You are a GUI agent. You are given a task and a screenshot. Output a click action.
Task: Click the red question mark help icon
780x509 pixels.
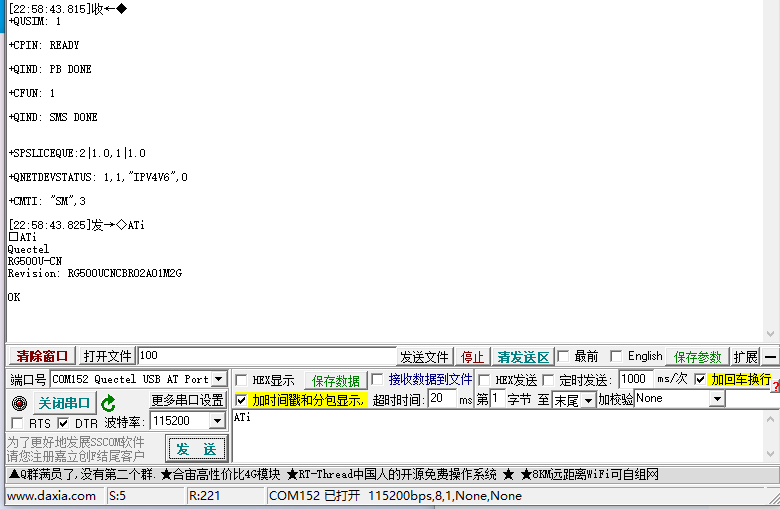pos(776,386)
